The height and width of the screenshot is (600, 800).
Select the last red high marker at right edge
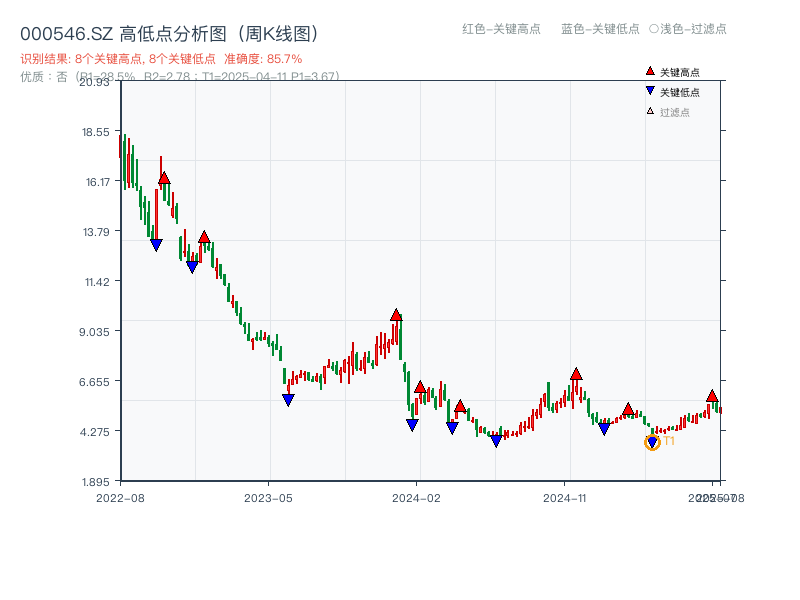[712, 396]
